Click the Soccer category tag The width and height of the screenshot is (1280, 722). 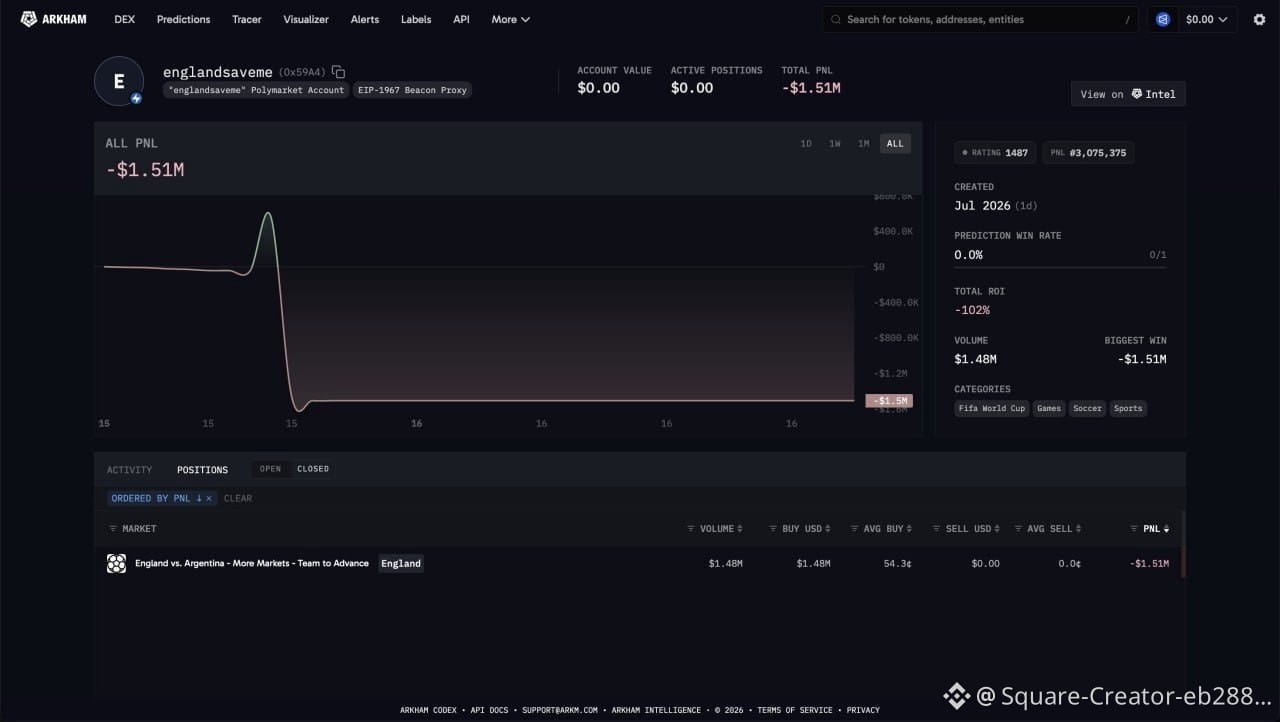[1087, 408]
